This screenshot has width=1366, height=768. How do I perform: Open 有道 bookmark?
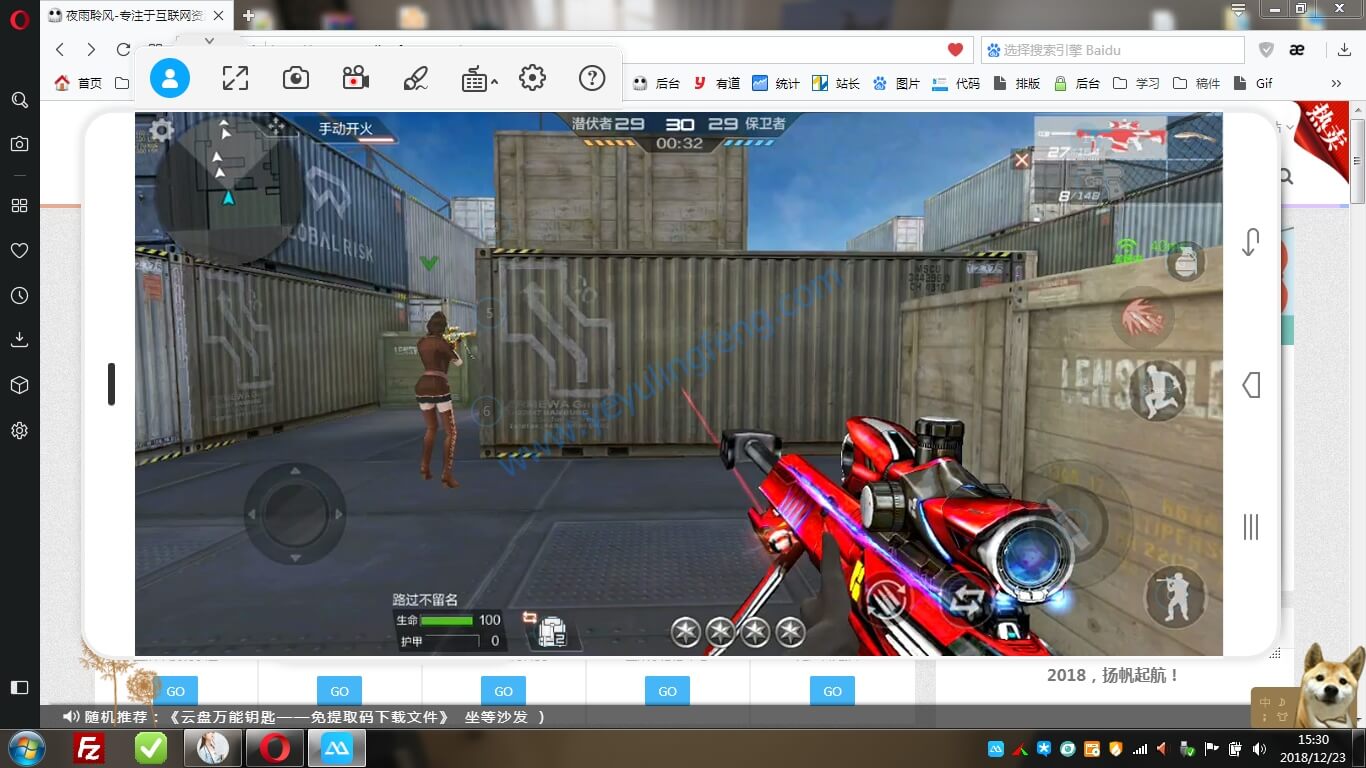coord(717,84)
